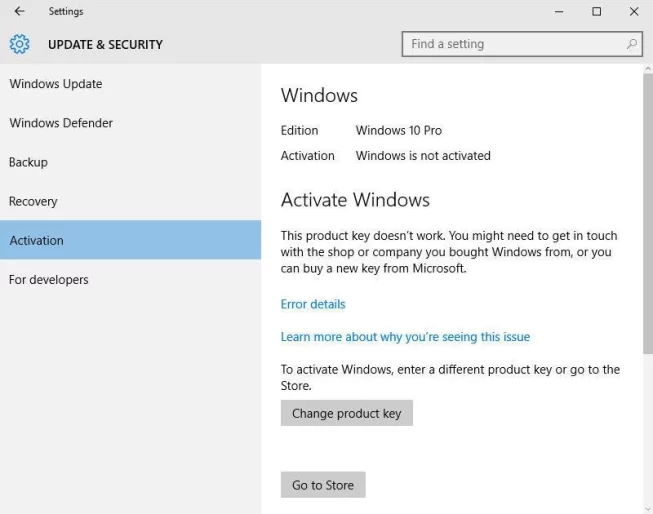This screenshot has width=653, height=514.
Task: Select the Activation sidebar item
Action: click(130, 240)
